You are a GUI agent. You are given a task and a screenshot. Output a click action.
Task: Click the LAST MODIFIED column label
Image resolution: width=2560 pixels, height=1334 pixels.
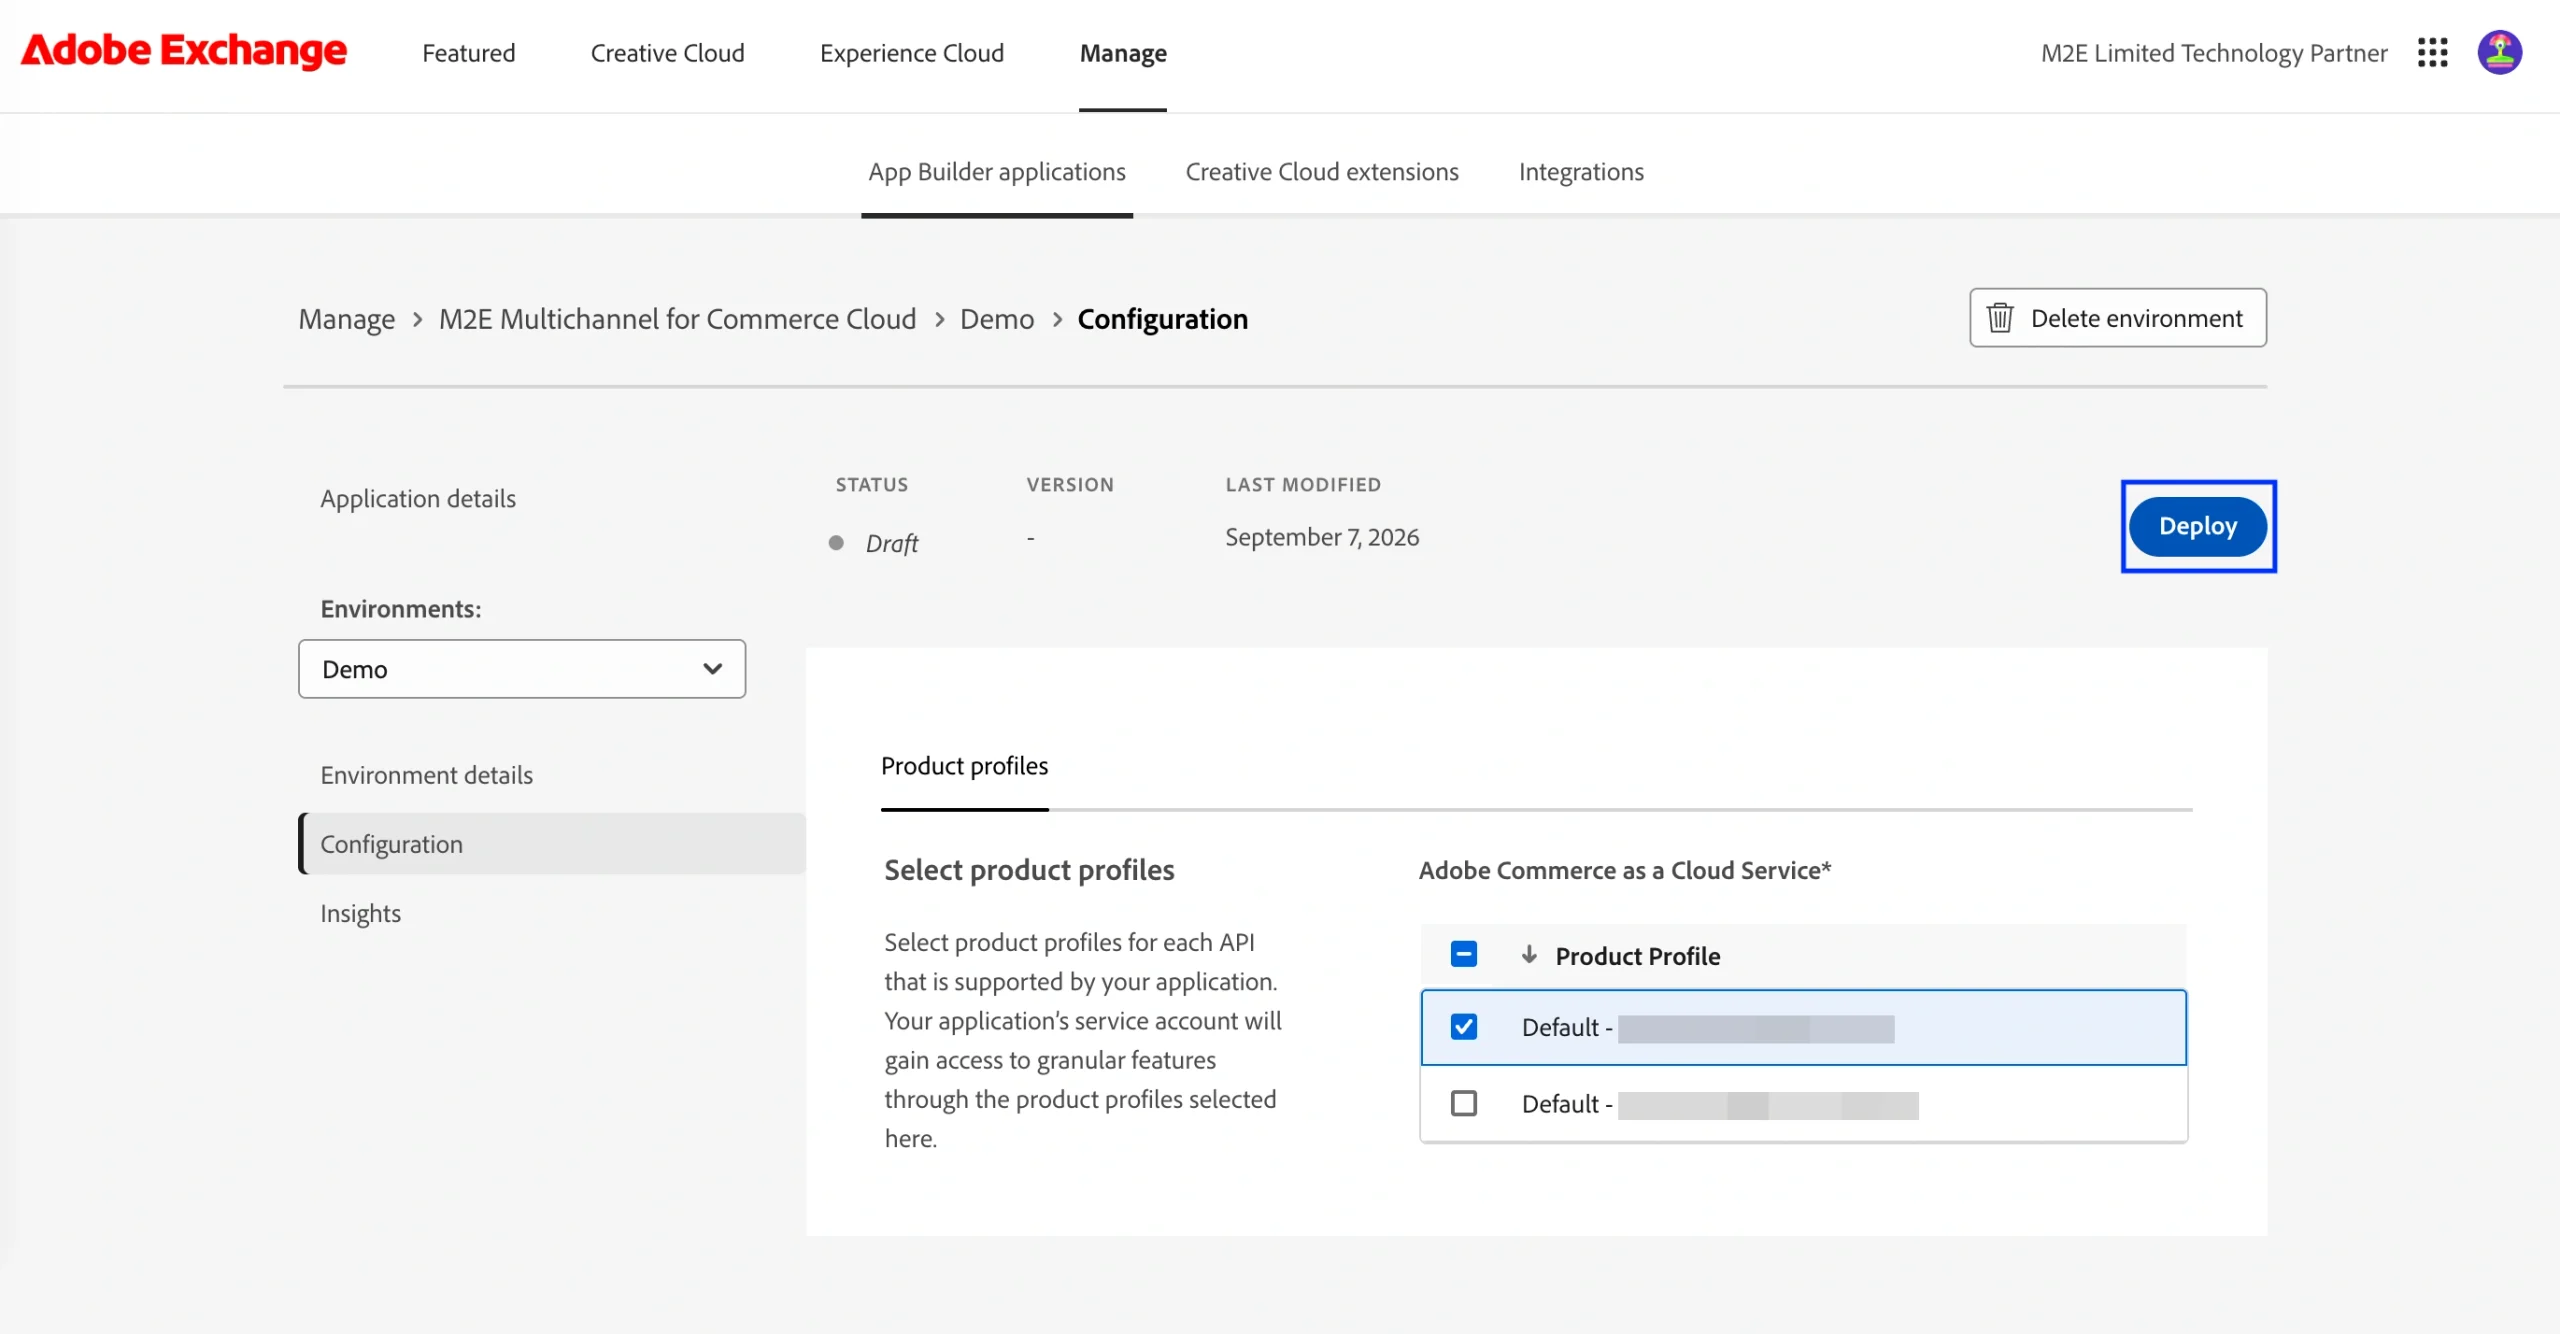tap(1303, 484)
